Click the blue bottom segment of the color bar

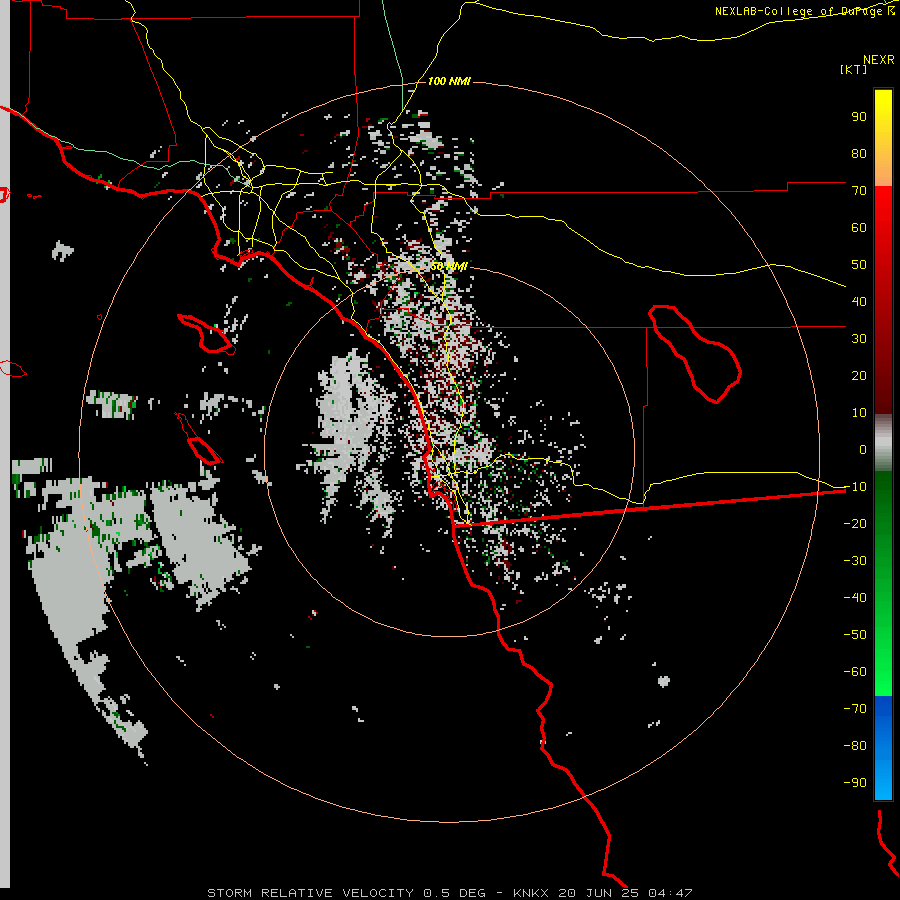click(883, 747)
